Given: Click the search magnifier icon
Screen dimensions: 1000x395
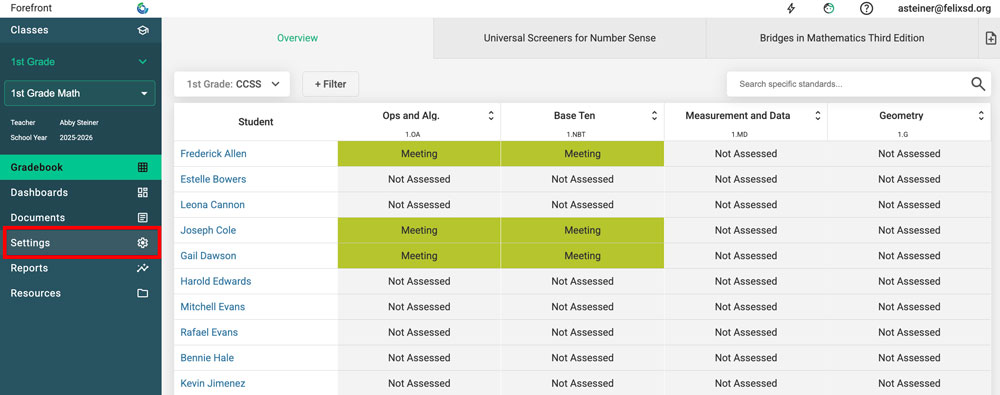Looking at the screenshot, I should click(978, 84).
